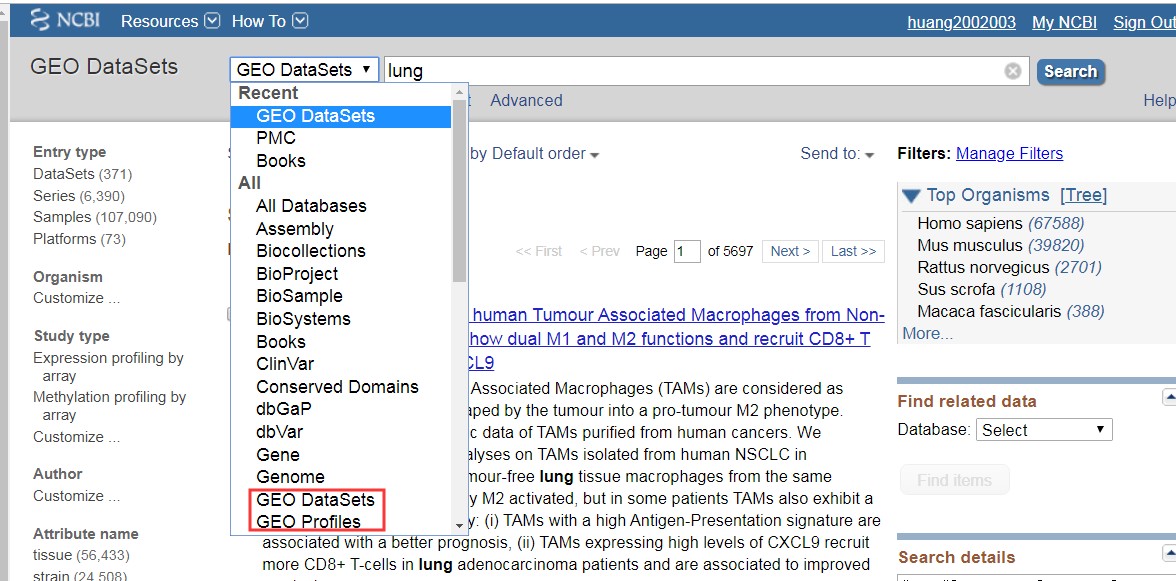
Task: Pick ClinVar from the list
Action: [285, 364]
